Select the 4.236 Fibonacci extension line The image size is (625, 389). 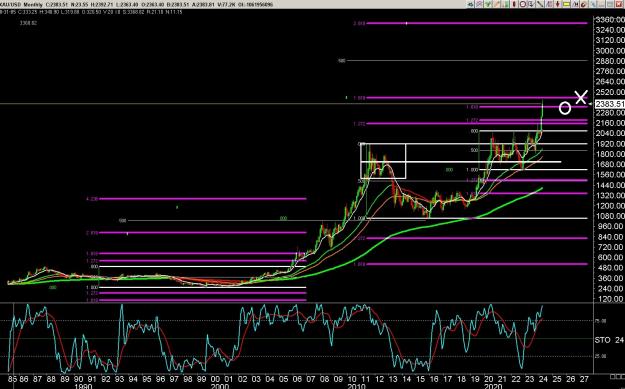coord(202,198)
